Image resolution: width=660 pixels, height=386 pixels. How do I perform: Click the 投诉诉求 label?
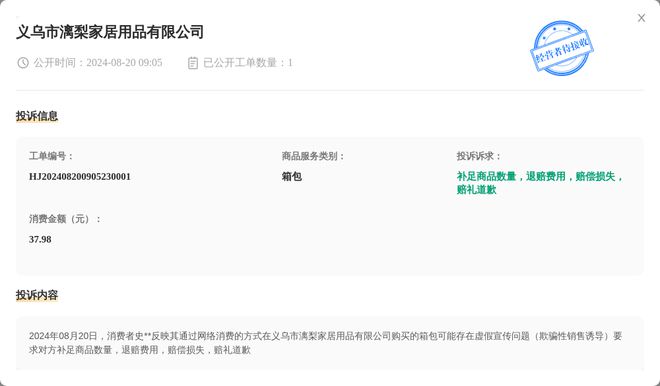pyautogui.click(x=479, y=156)
